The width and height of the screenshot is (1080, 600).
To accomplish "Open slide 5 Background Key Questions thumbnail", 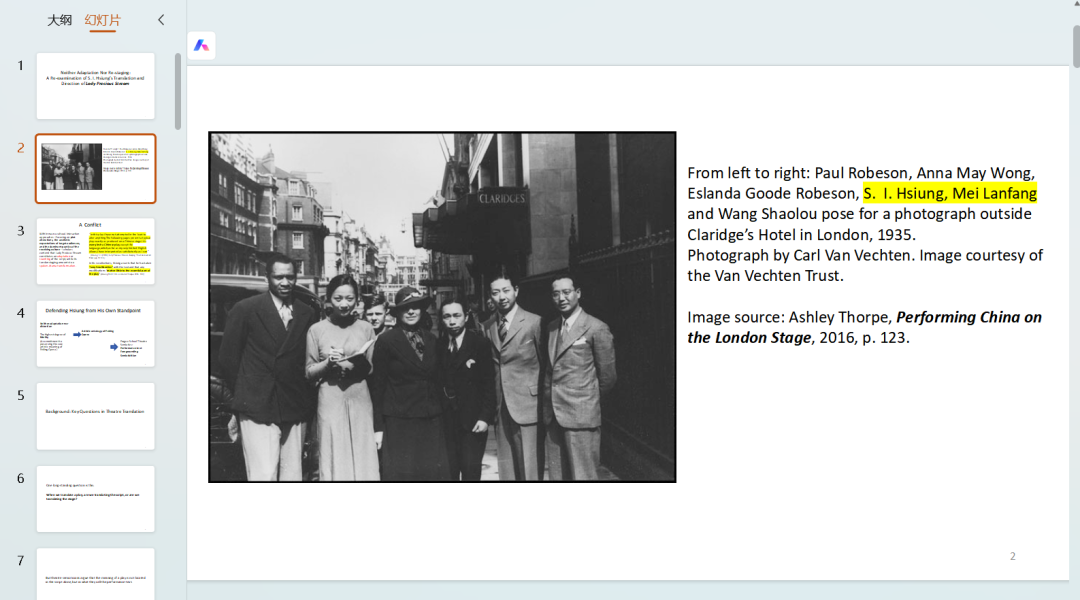I will [x=96, y=416].
